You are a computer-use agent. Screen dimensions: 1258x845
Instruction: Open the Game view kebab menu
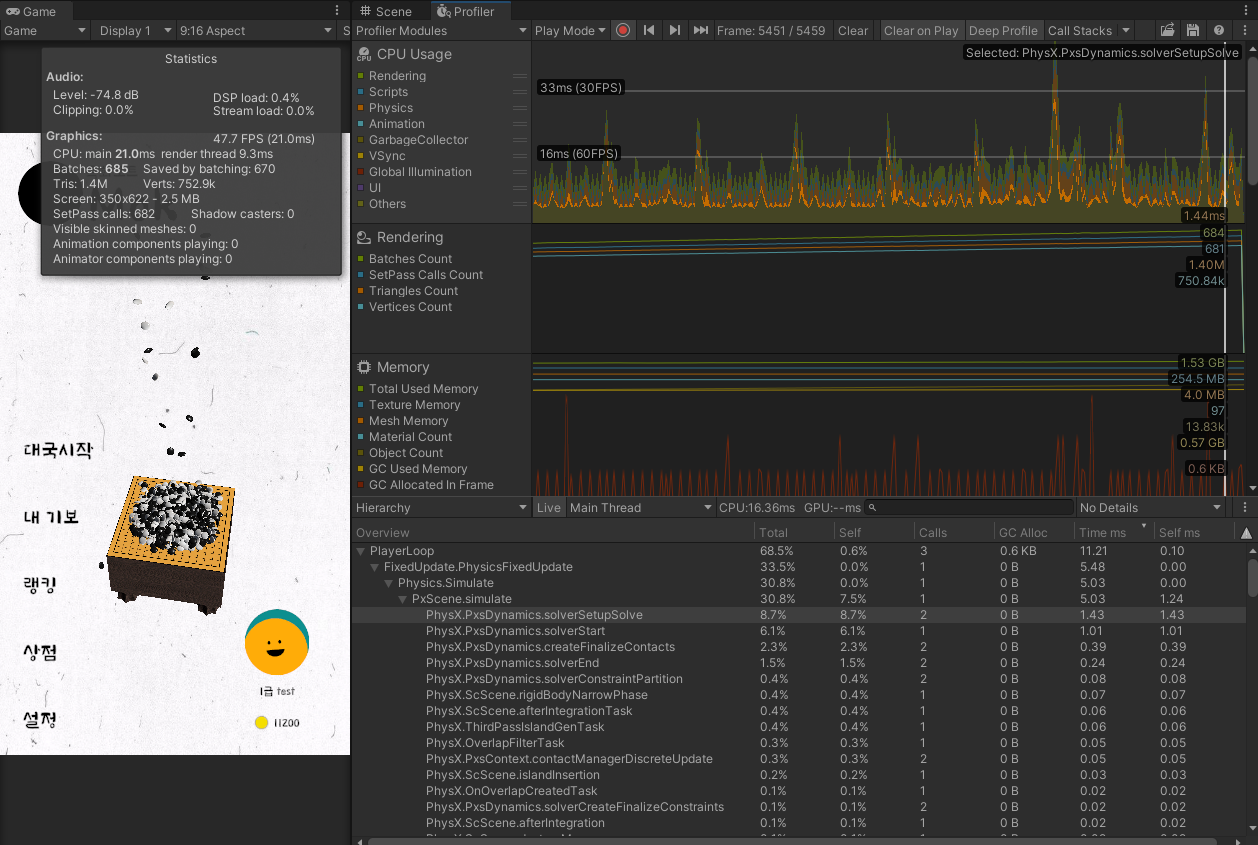point(337,11)
